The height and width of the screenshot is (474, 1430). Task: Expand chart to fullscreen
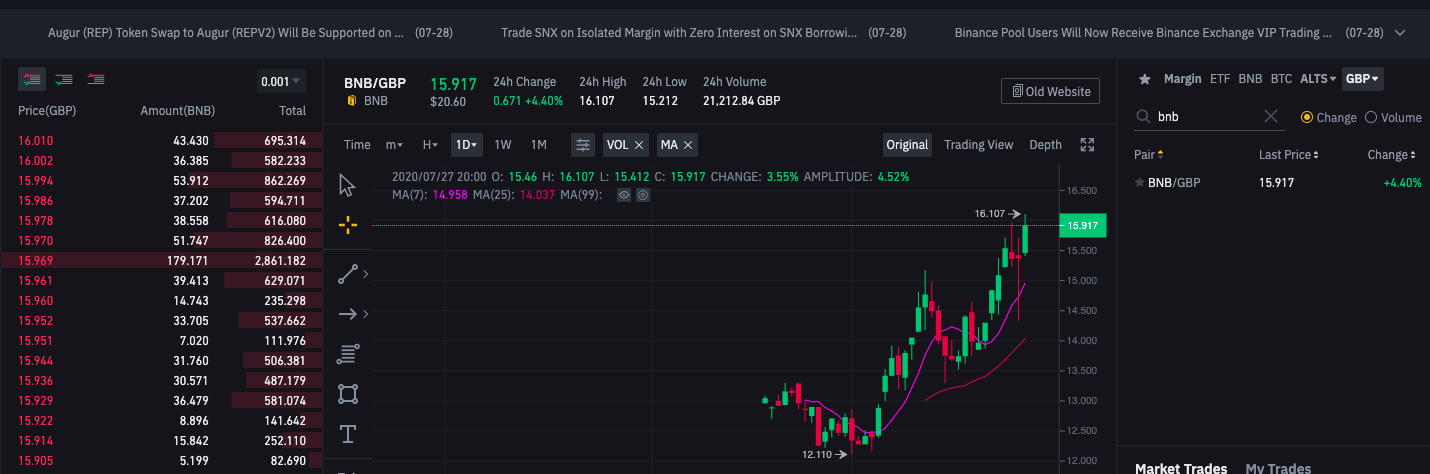[x=1088, y=145]
